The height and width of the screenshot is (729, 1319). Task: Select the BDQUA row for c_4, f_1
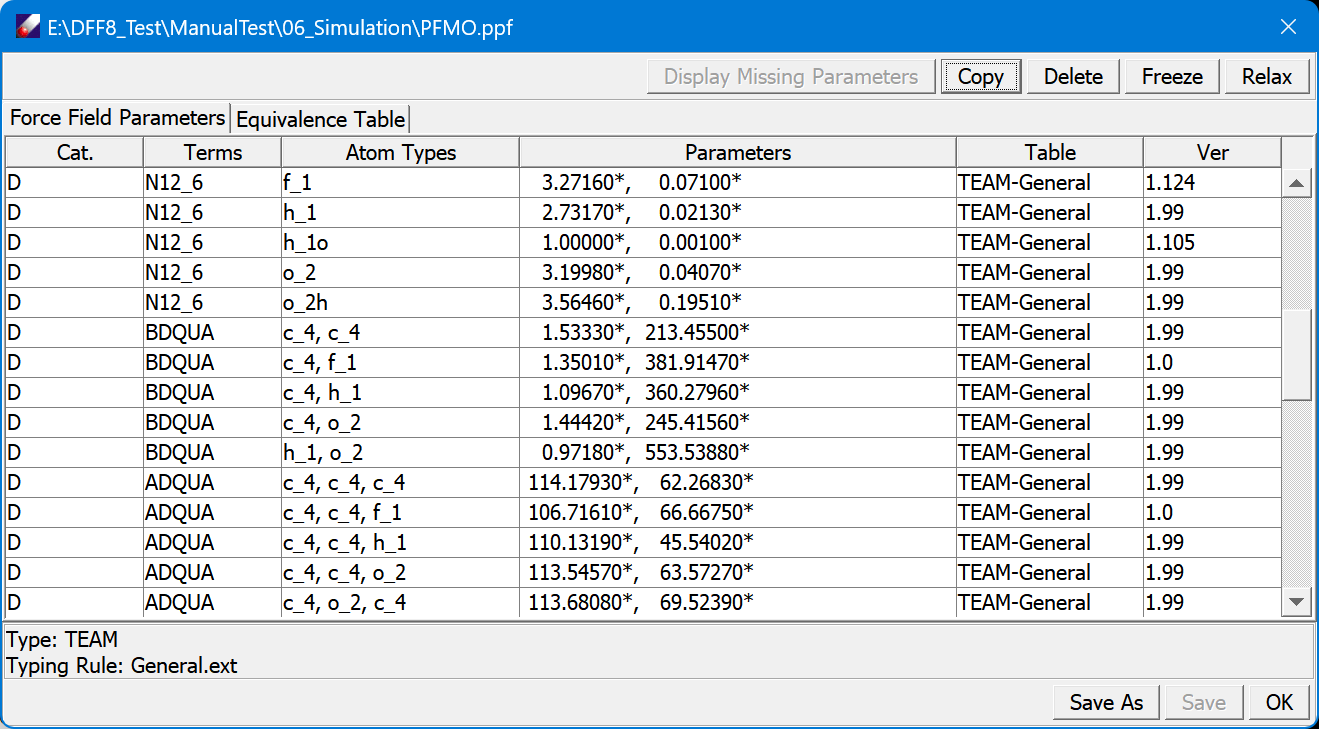point(400,362)
